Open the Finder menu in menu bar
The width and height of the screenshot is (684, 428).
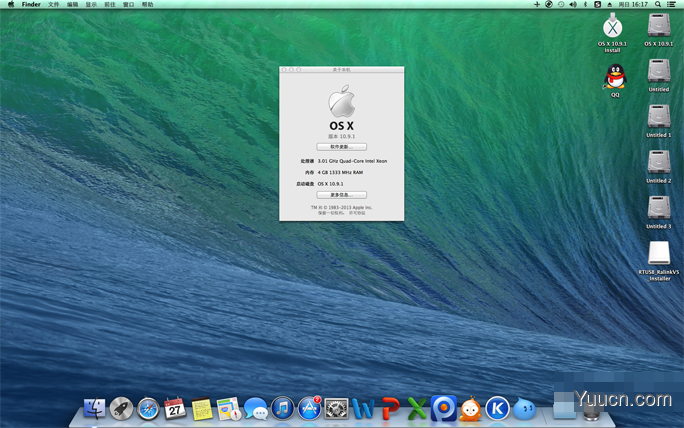pyautogui.click(x=31, y=4)
